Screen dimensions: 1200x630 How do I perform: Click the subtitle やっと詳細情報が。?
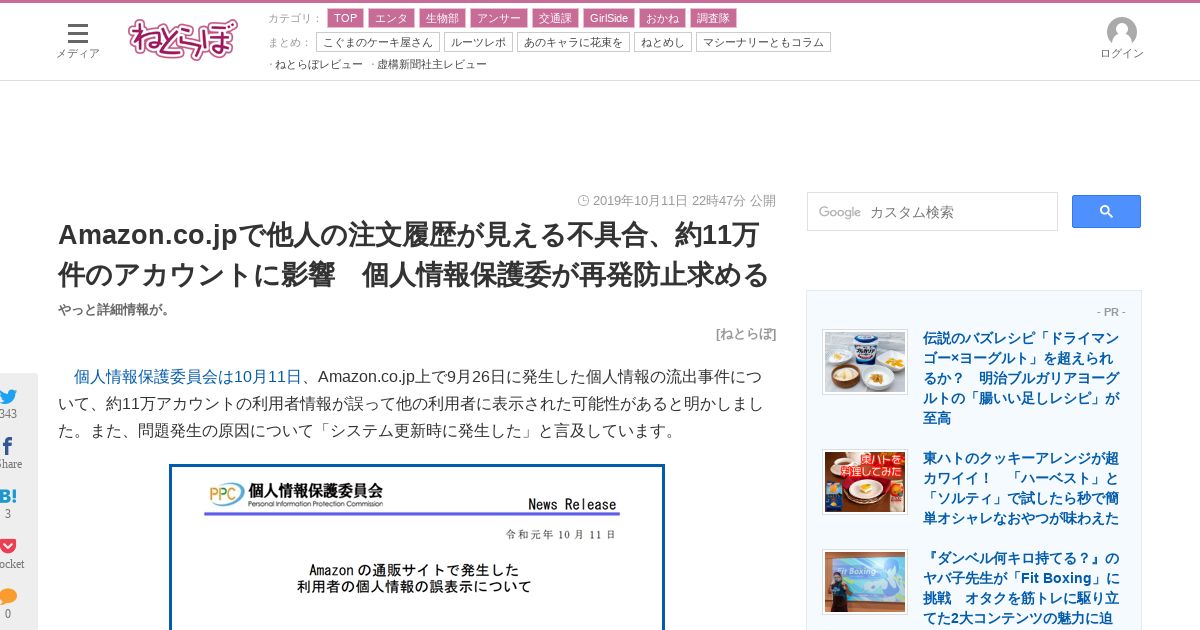click(x=114, y=310)
